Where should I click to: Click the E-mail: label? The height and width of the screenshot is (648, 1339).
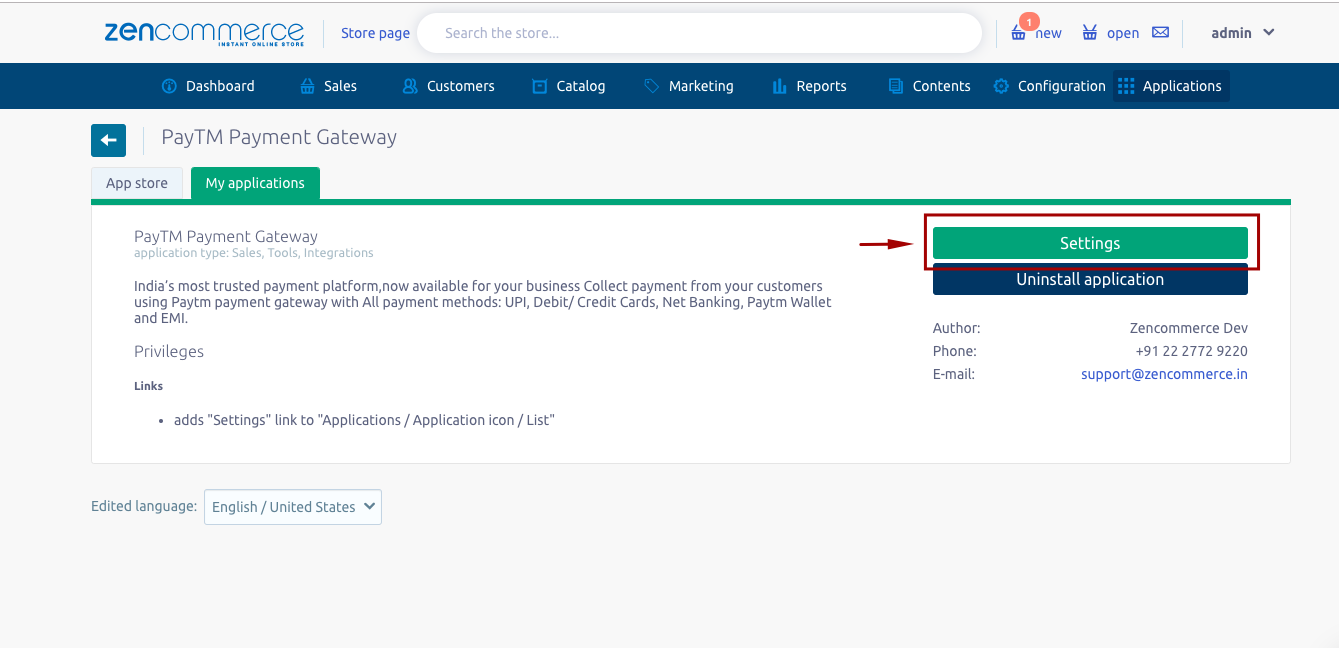[953, 374]
